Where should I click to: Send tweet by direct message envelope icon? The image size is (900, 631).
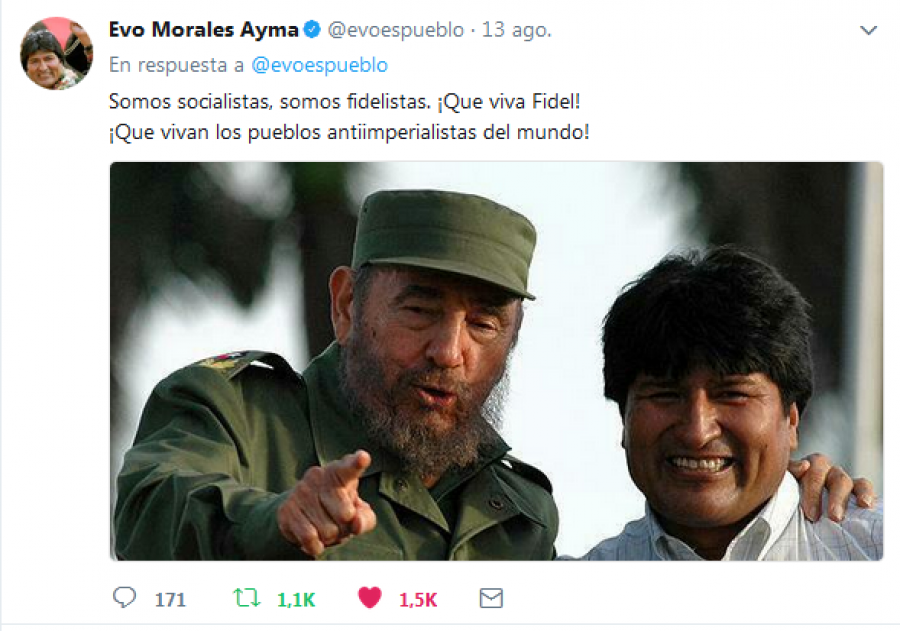click(491, 598)
